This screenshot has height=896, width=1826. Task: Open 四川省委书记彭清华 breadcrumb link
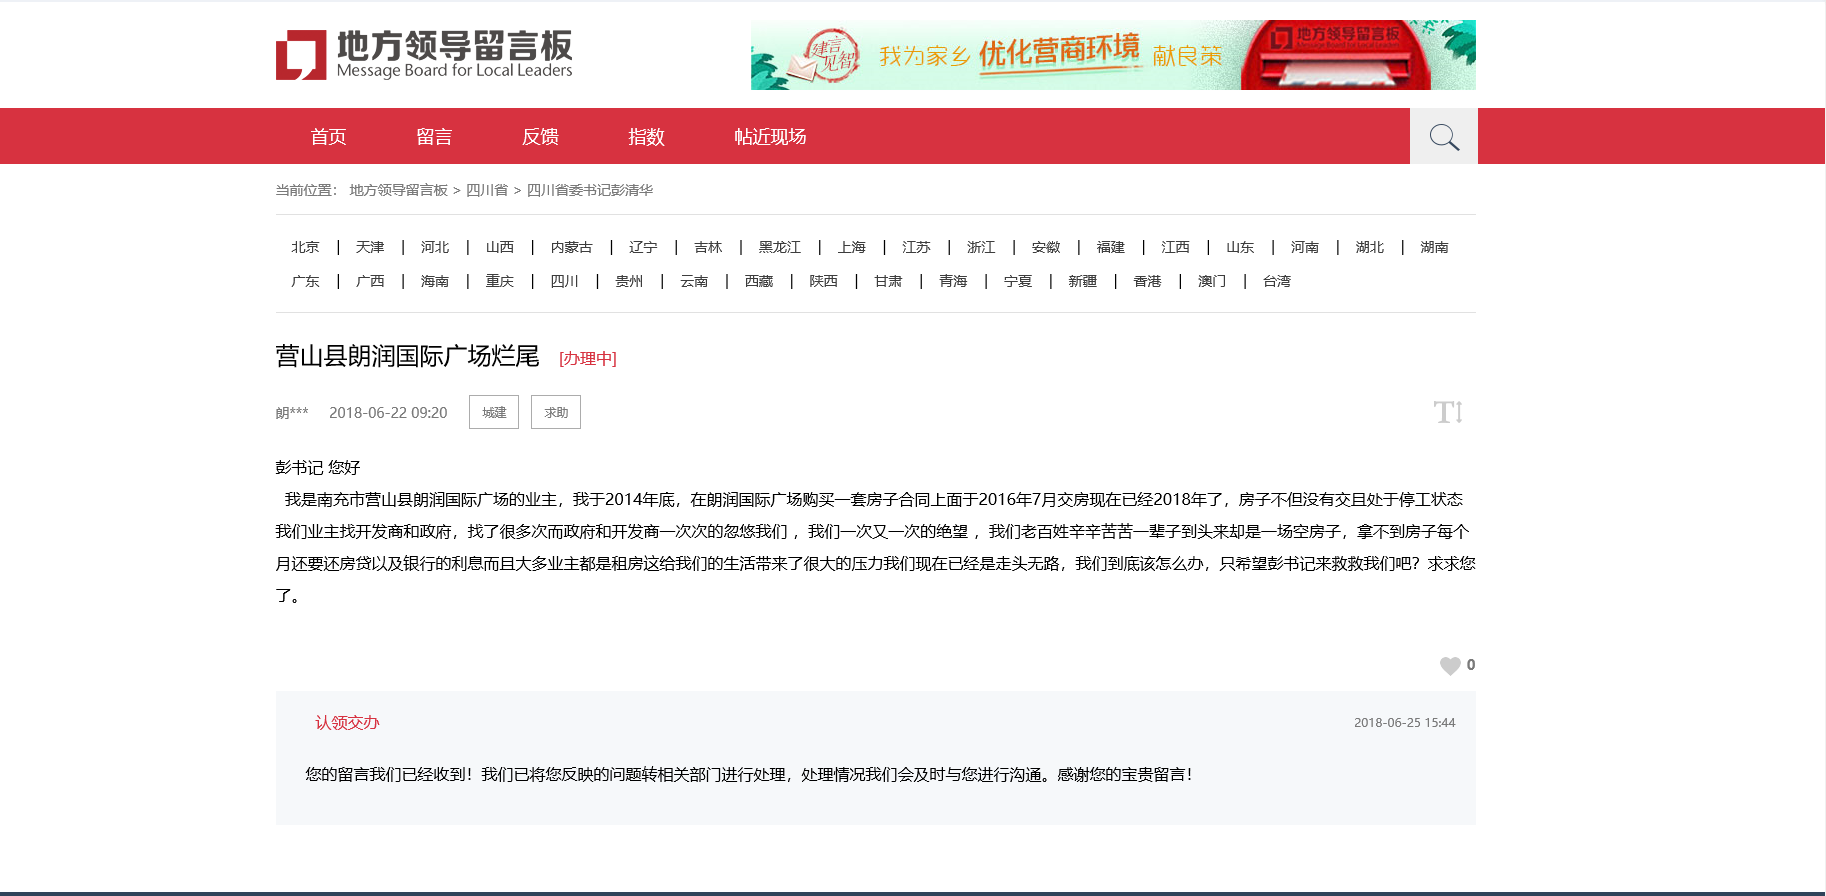click(x=589, y=190)
